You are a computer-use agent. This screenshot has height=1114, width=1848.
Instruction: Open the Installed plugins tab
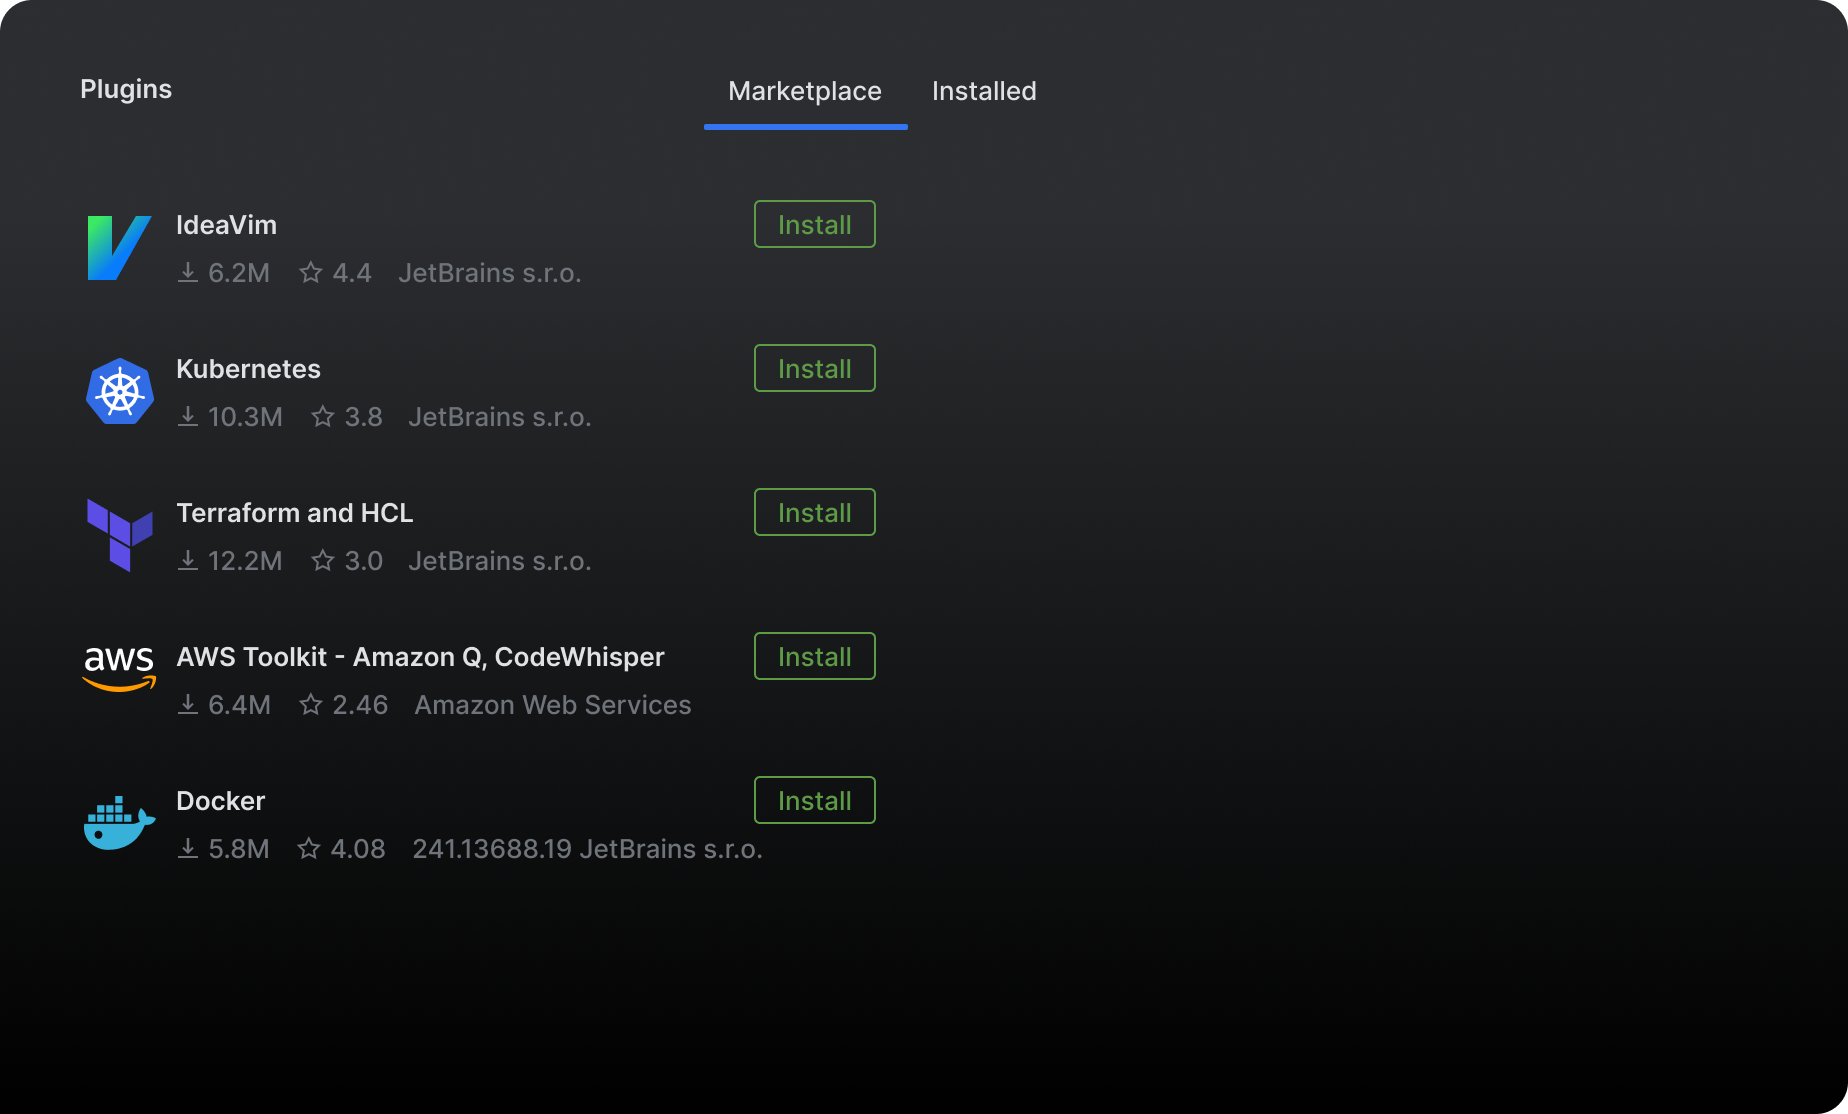(984, 91)
